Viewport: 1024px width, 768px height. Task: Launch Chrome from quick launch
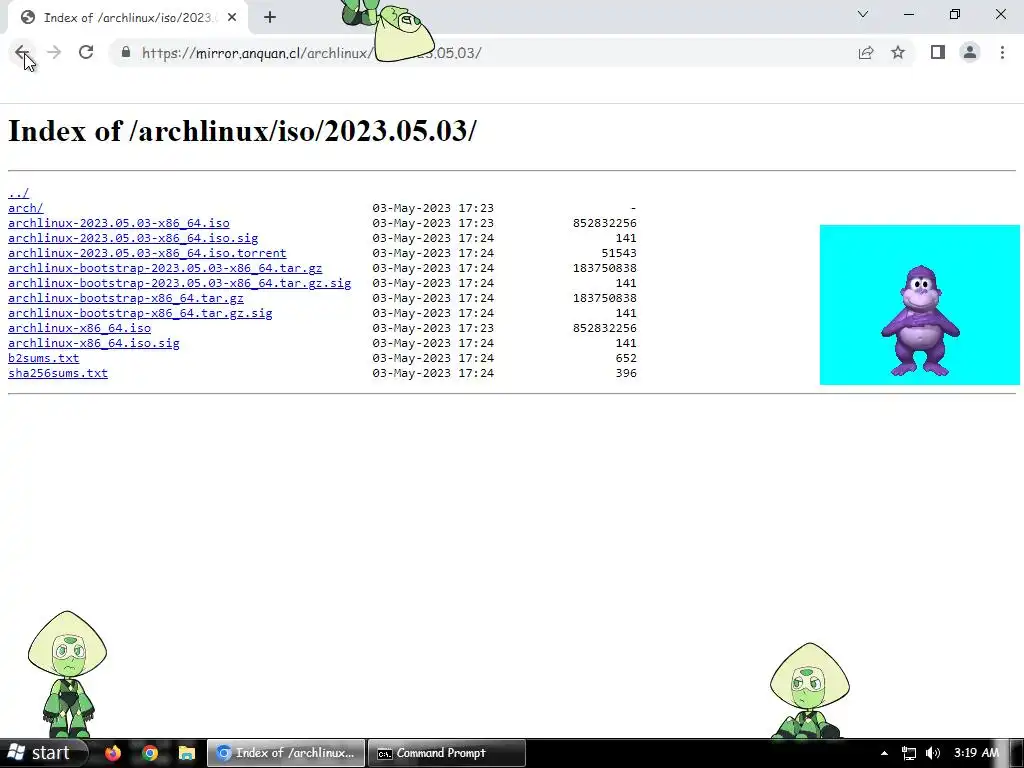click(150, 753)
